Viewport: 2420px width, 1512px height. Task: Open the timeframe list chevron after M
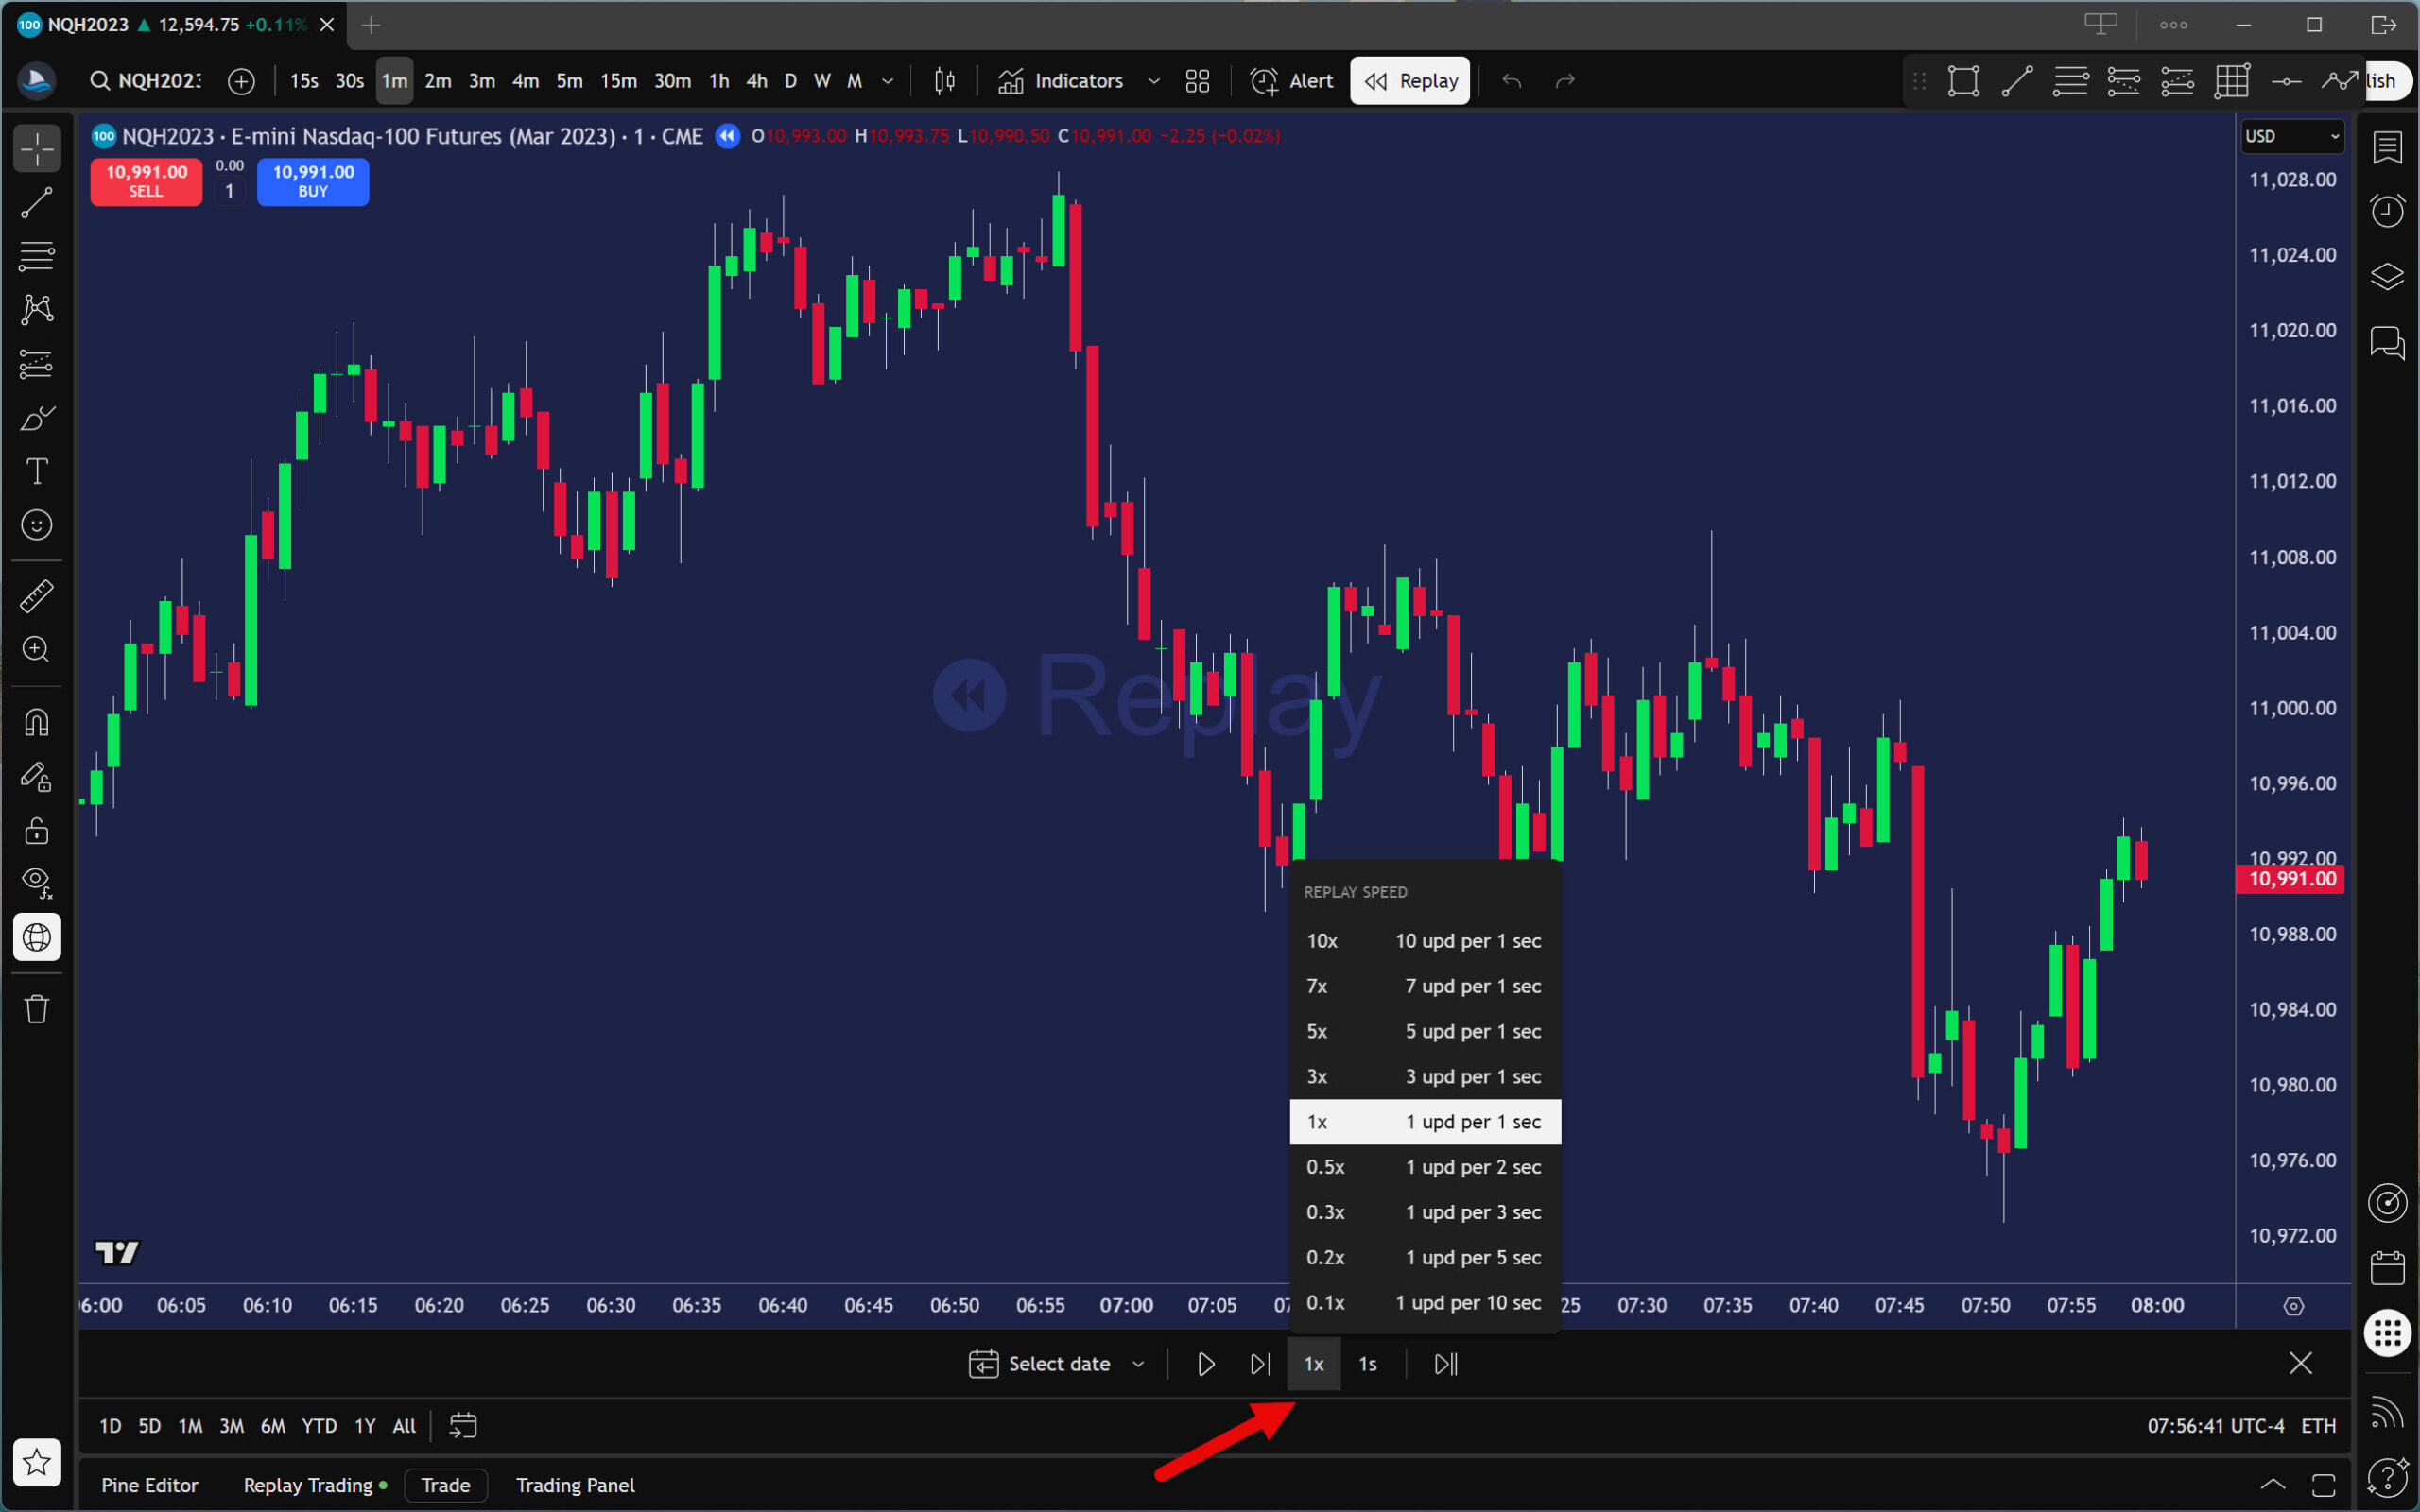[x=887, y=81]
